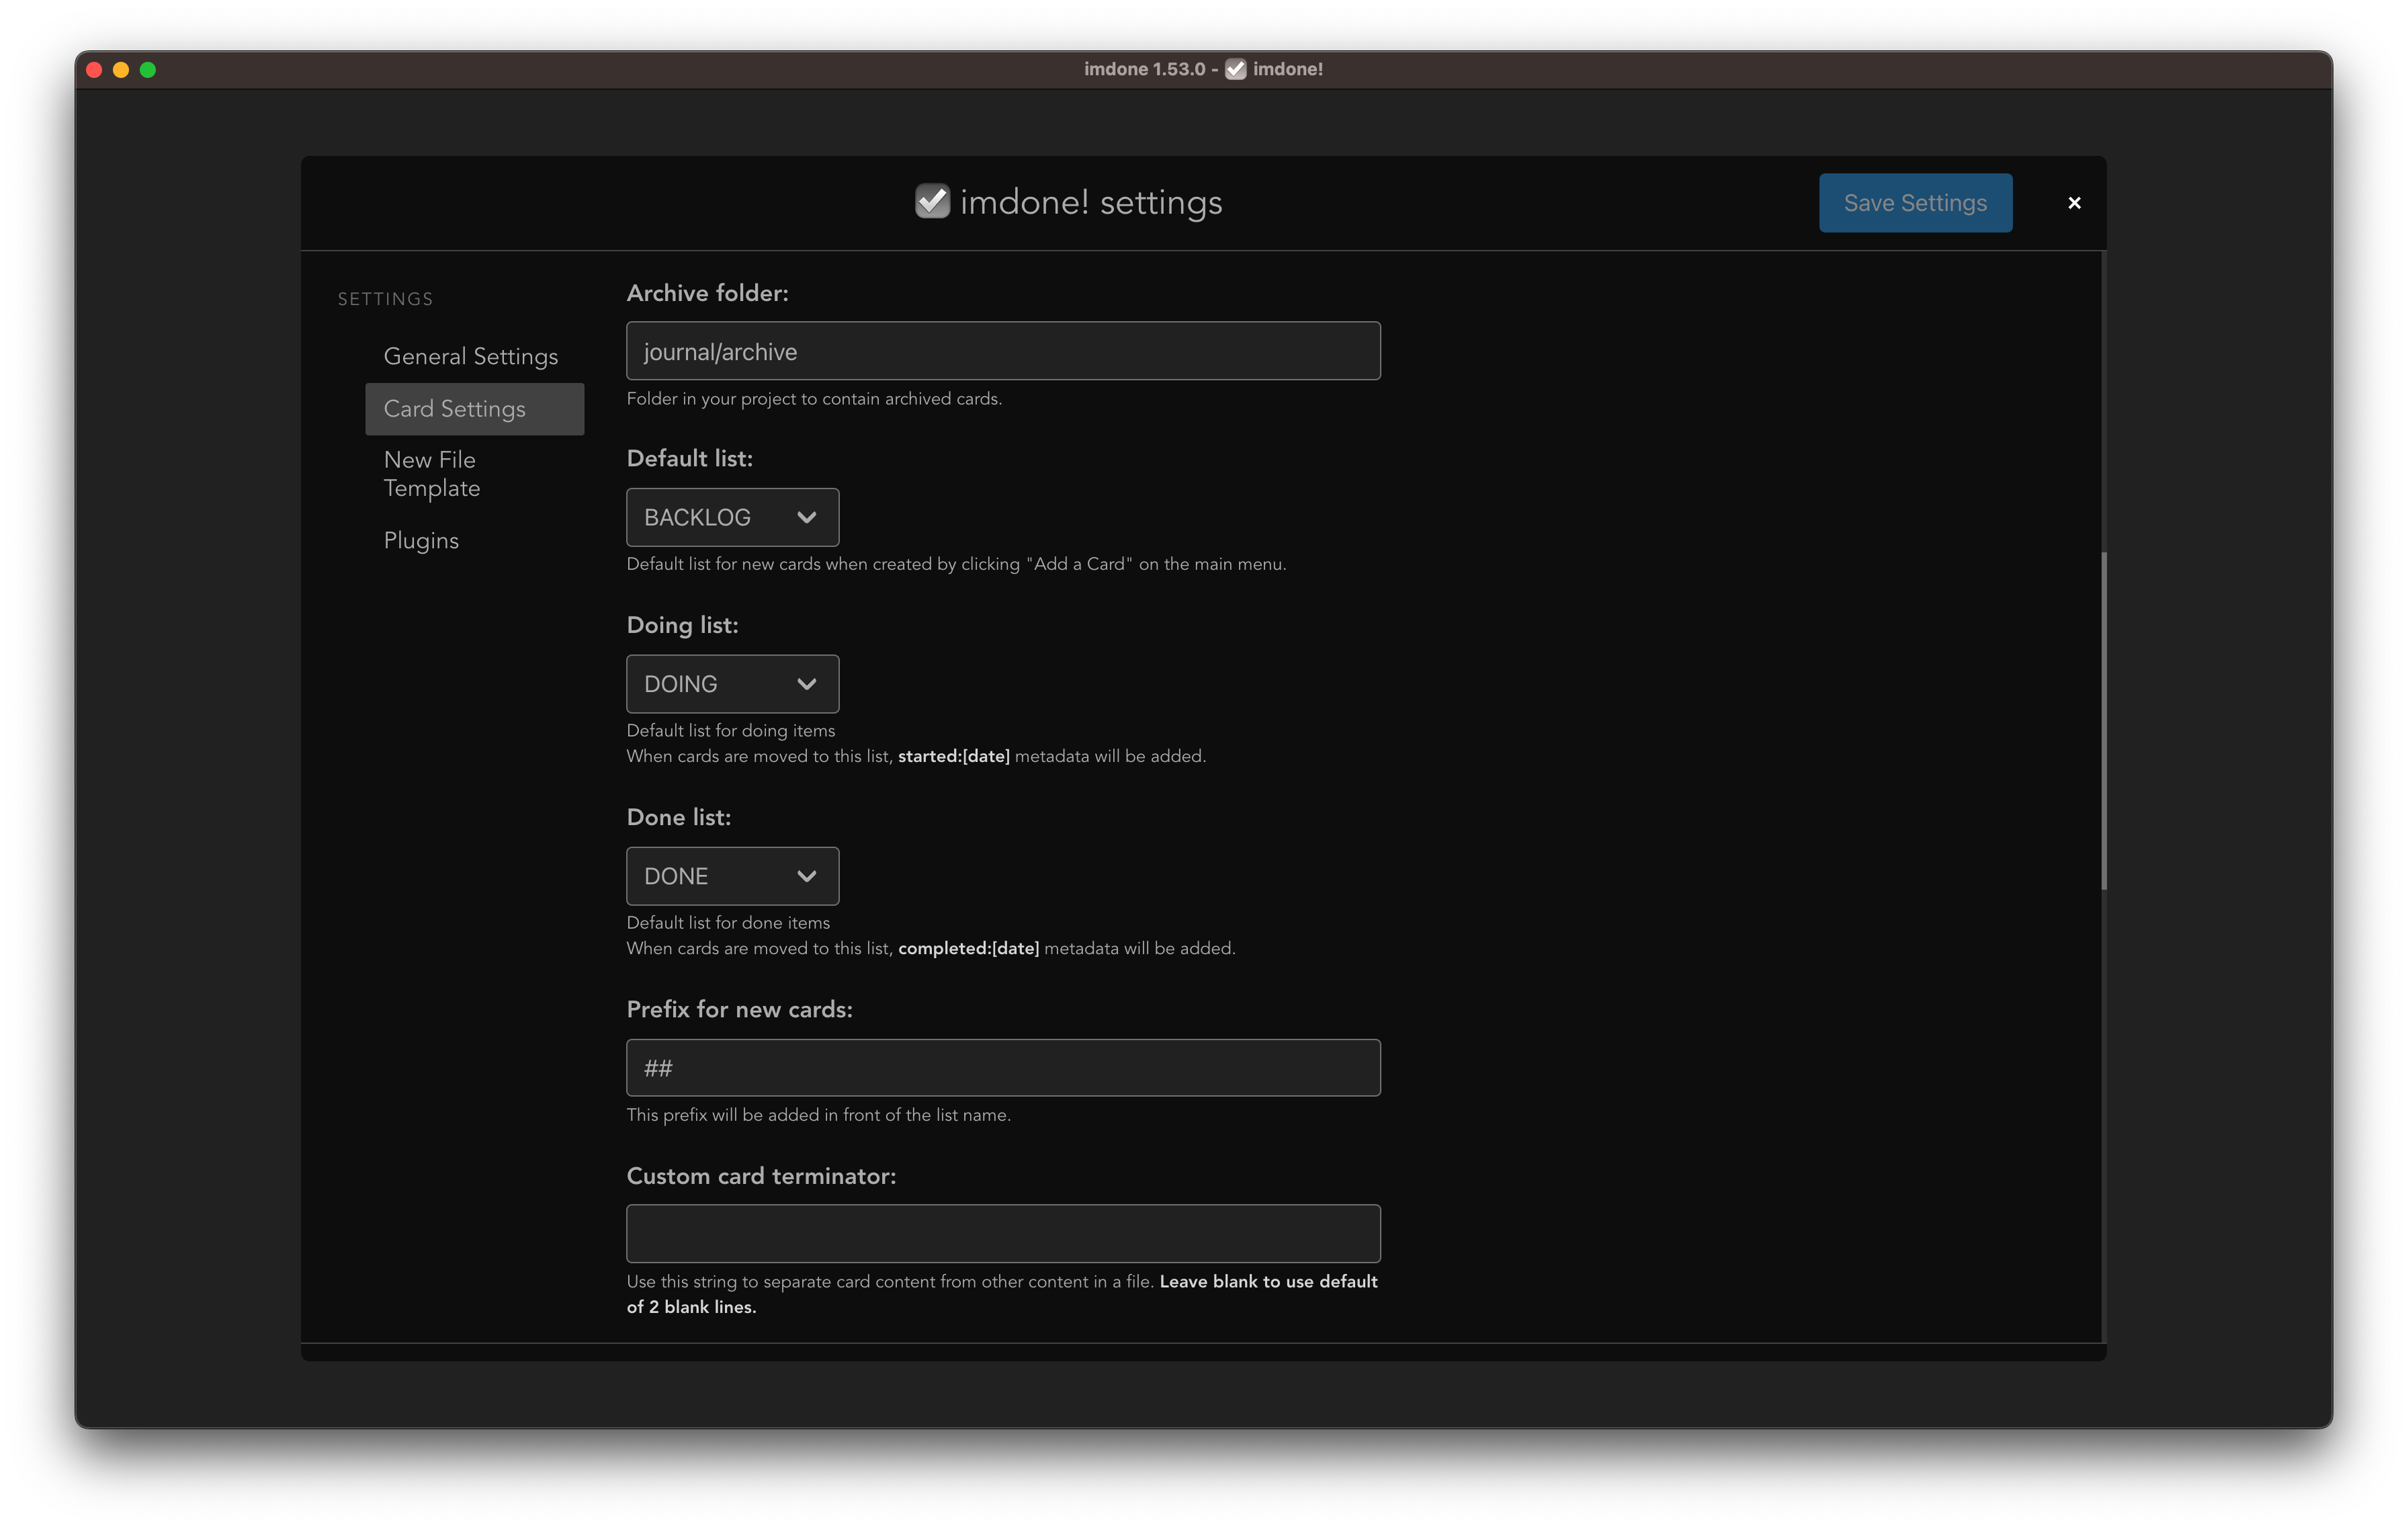Click the Archive folder input field
This screenshot has height=1528, width=2408.
1003,351
